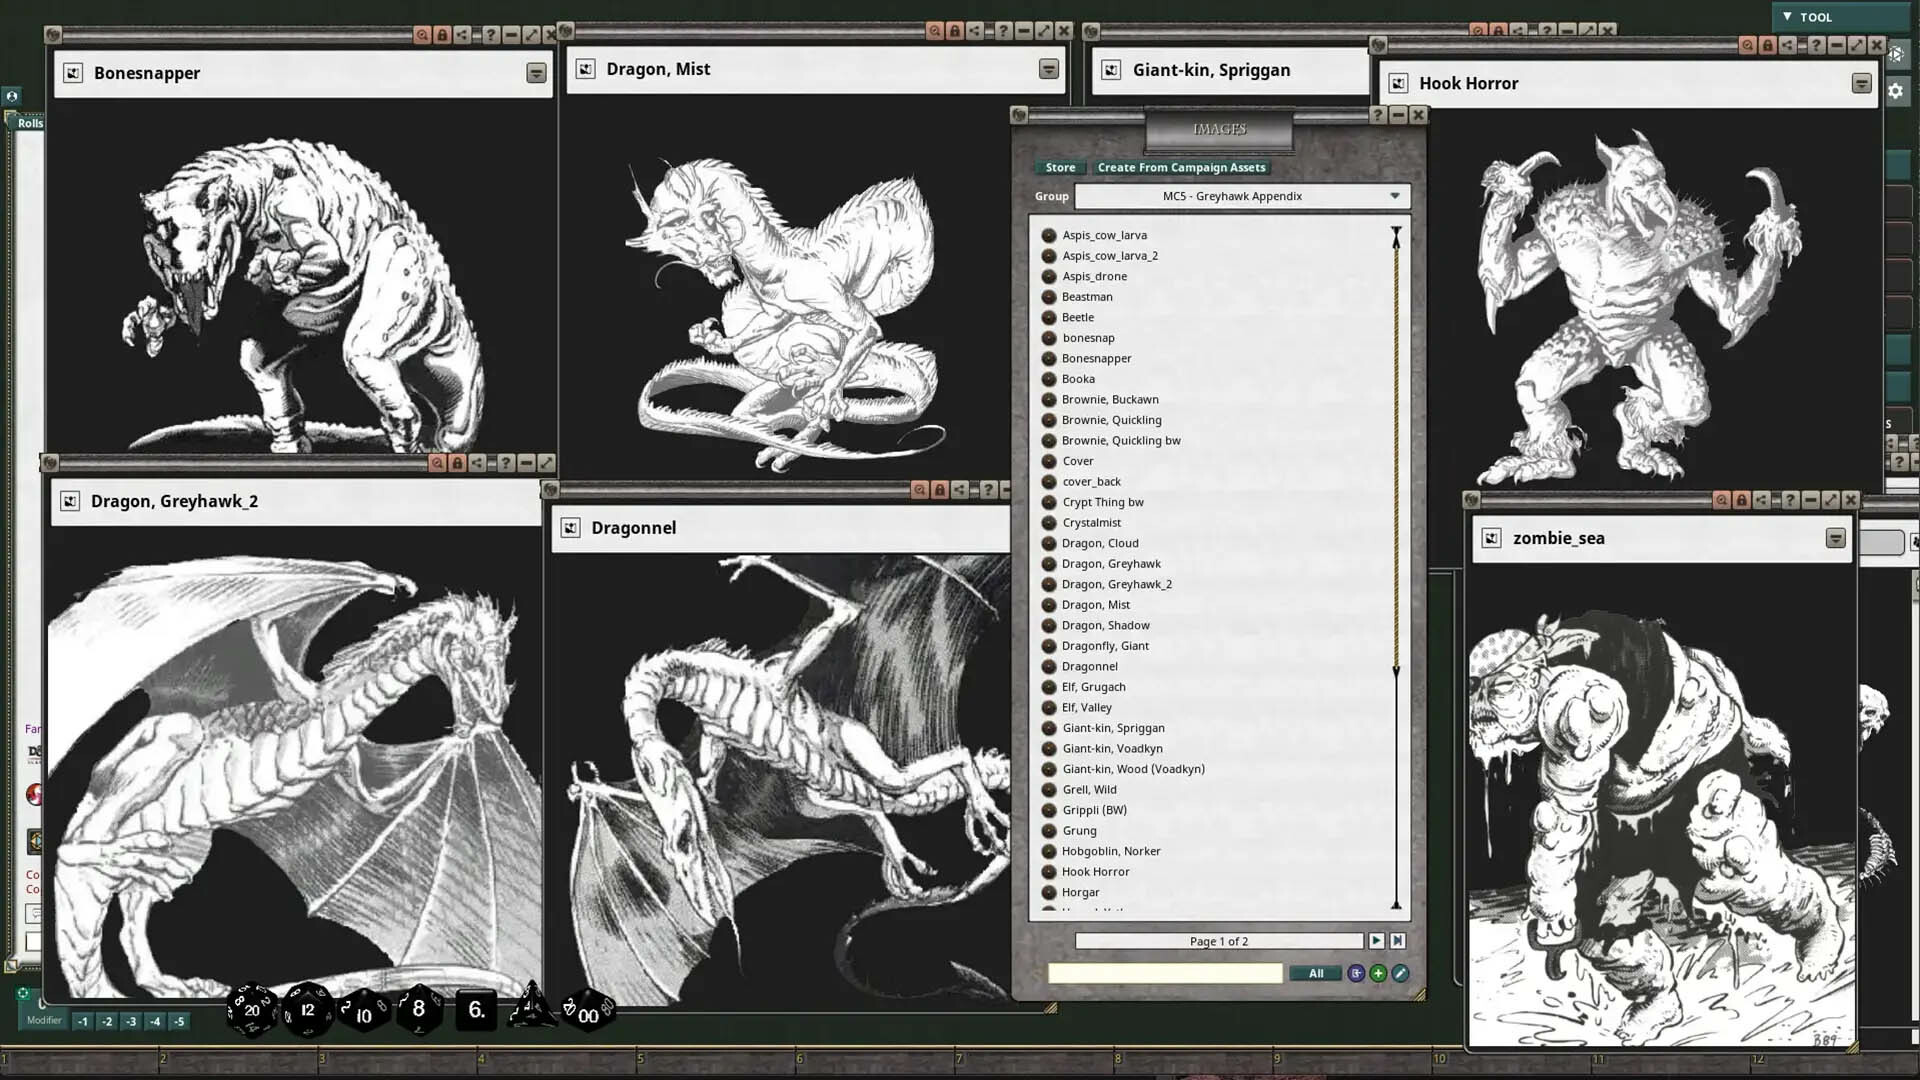Click the green plus to add a new image

pos(1378,973)
